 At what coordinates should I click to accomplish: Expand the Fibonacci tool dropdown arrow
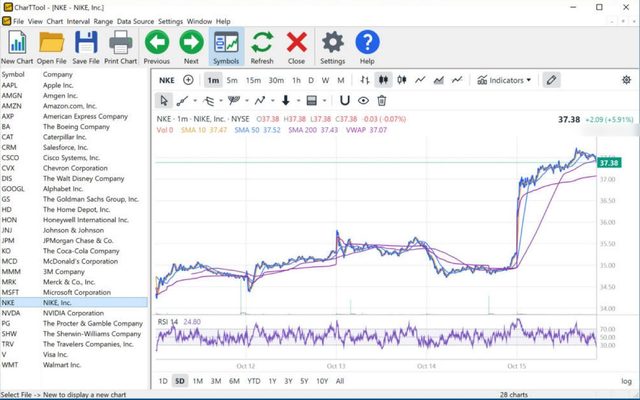[x=221, y=100]
